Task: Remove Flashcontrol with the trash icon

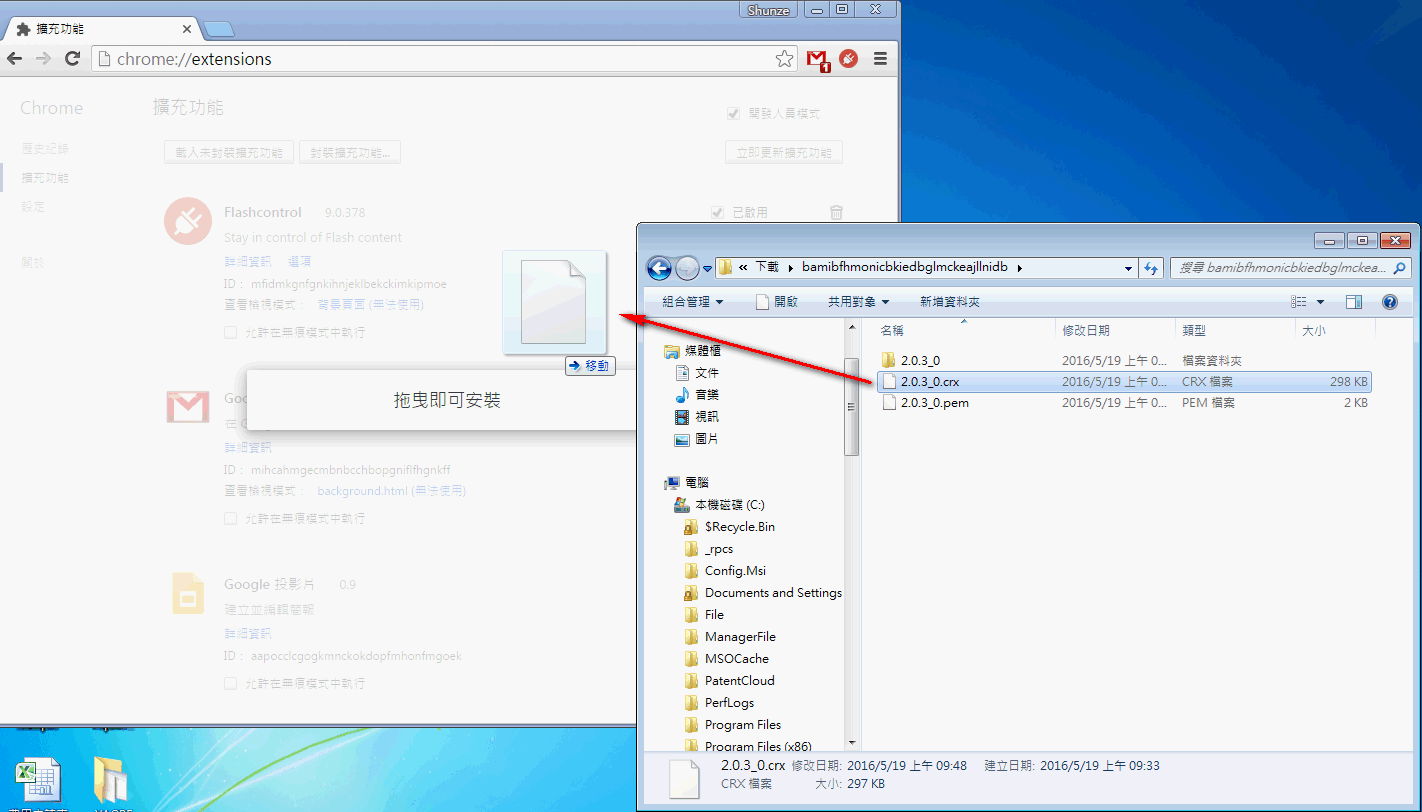Action: pos(837,212)
